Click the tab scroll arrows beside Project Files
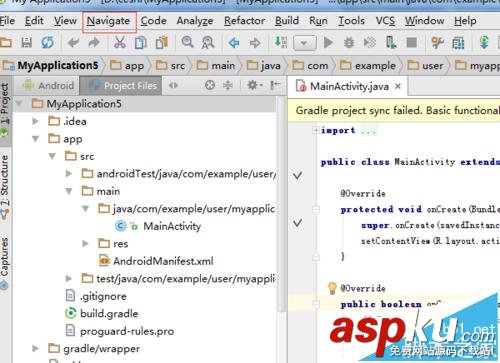 tap(173, 86)
